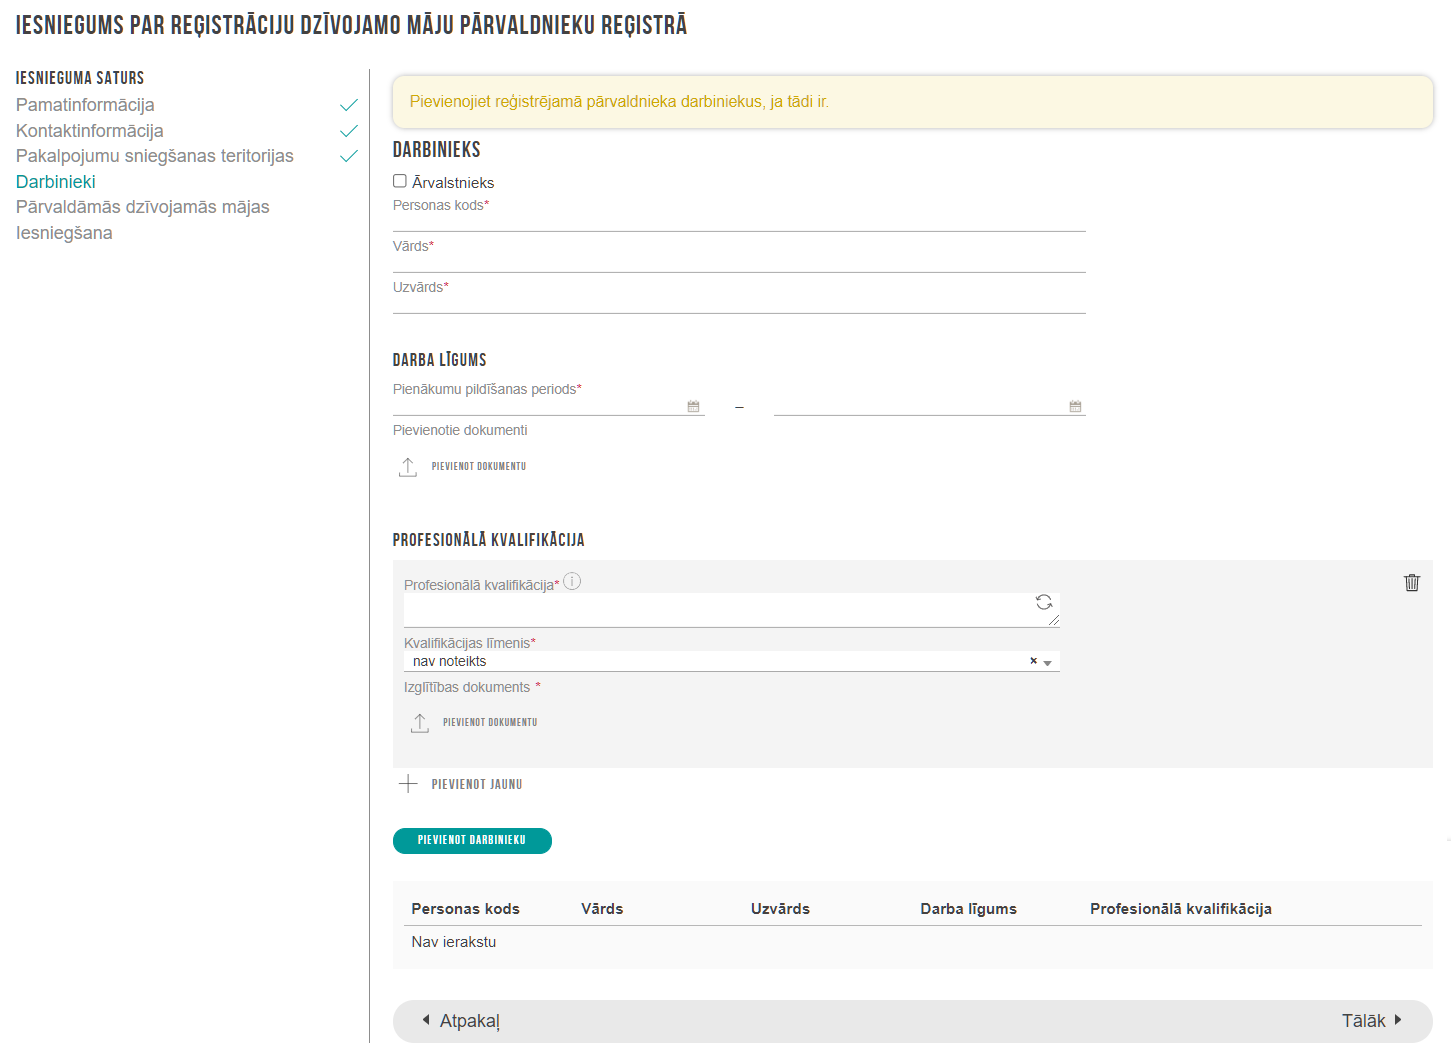
Task: Go to Kontaktinformācija section
Action: point(89,131)
